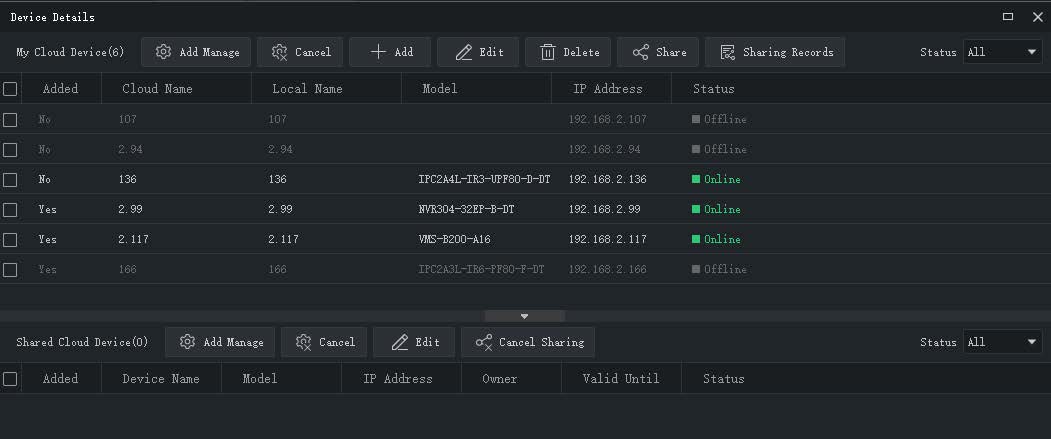This screenshot has height=439, width=1051.
Task: Click the Share network icon
Action: pos(641,52)
